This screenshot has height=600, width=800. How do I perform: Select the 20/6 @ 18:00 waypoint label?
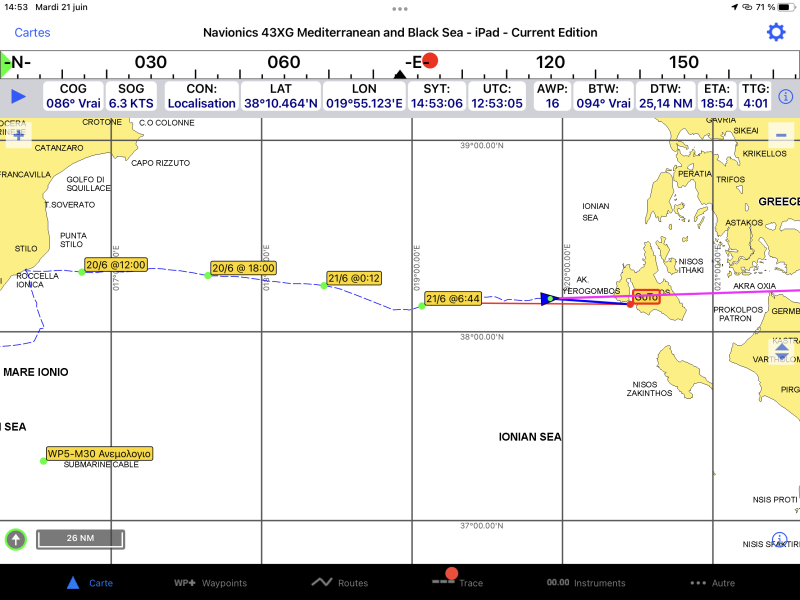pos(243,268)
